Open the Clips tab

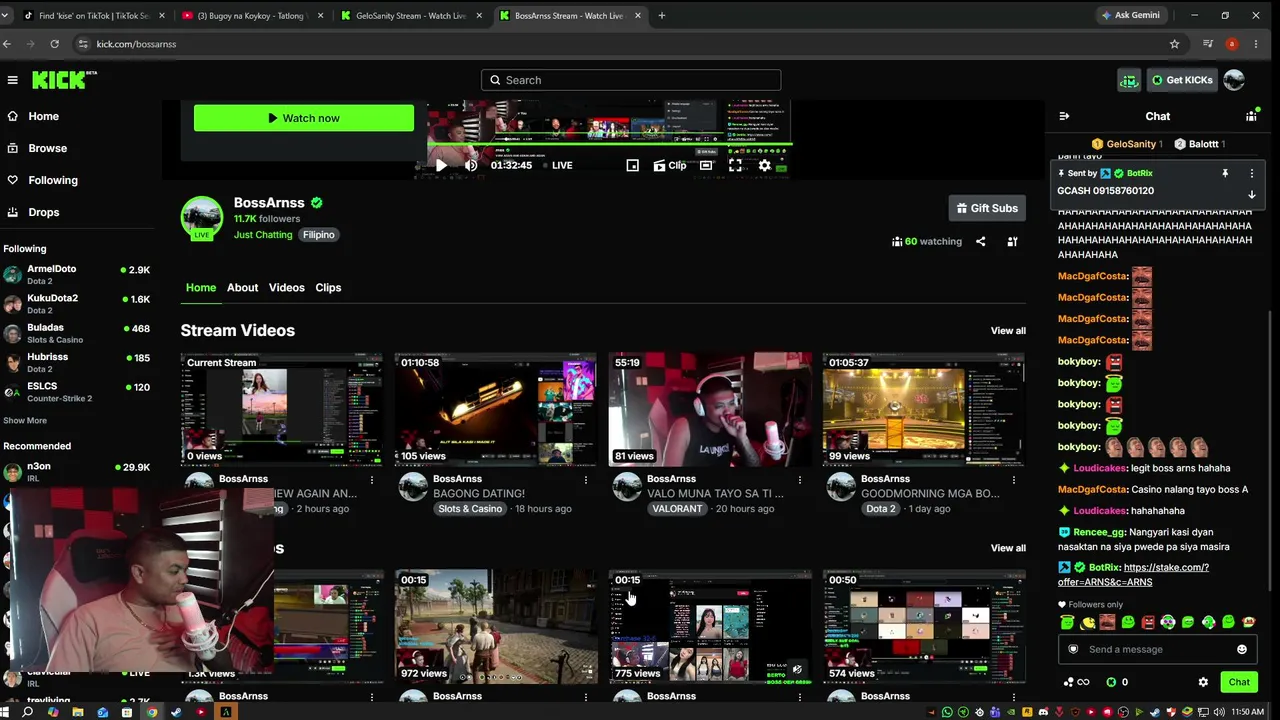328,288
